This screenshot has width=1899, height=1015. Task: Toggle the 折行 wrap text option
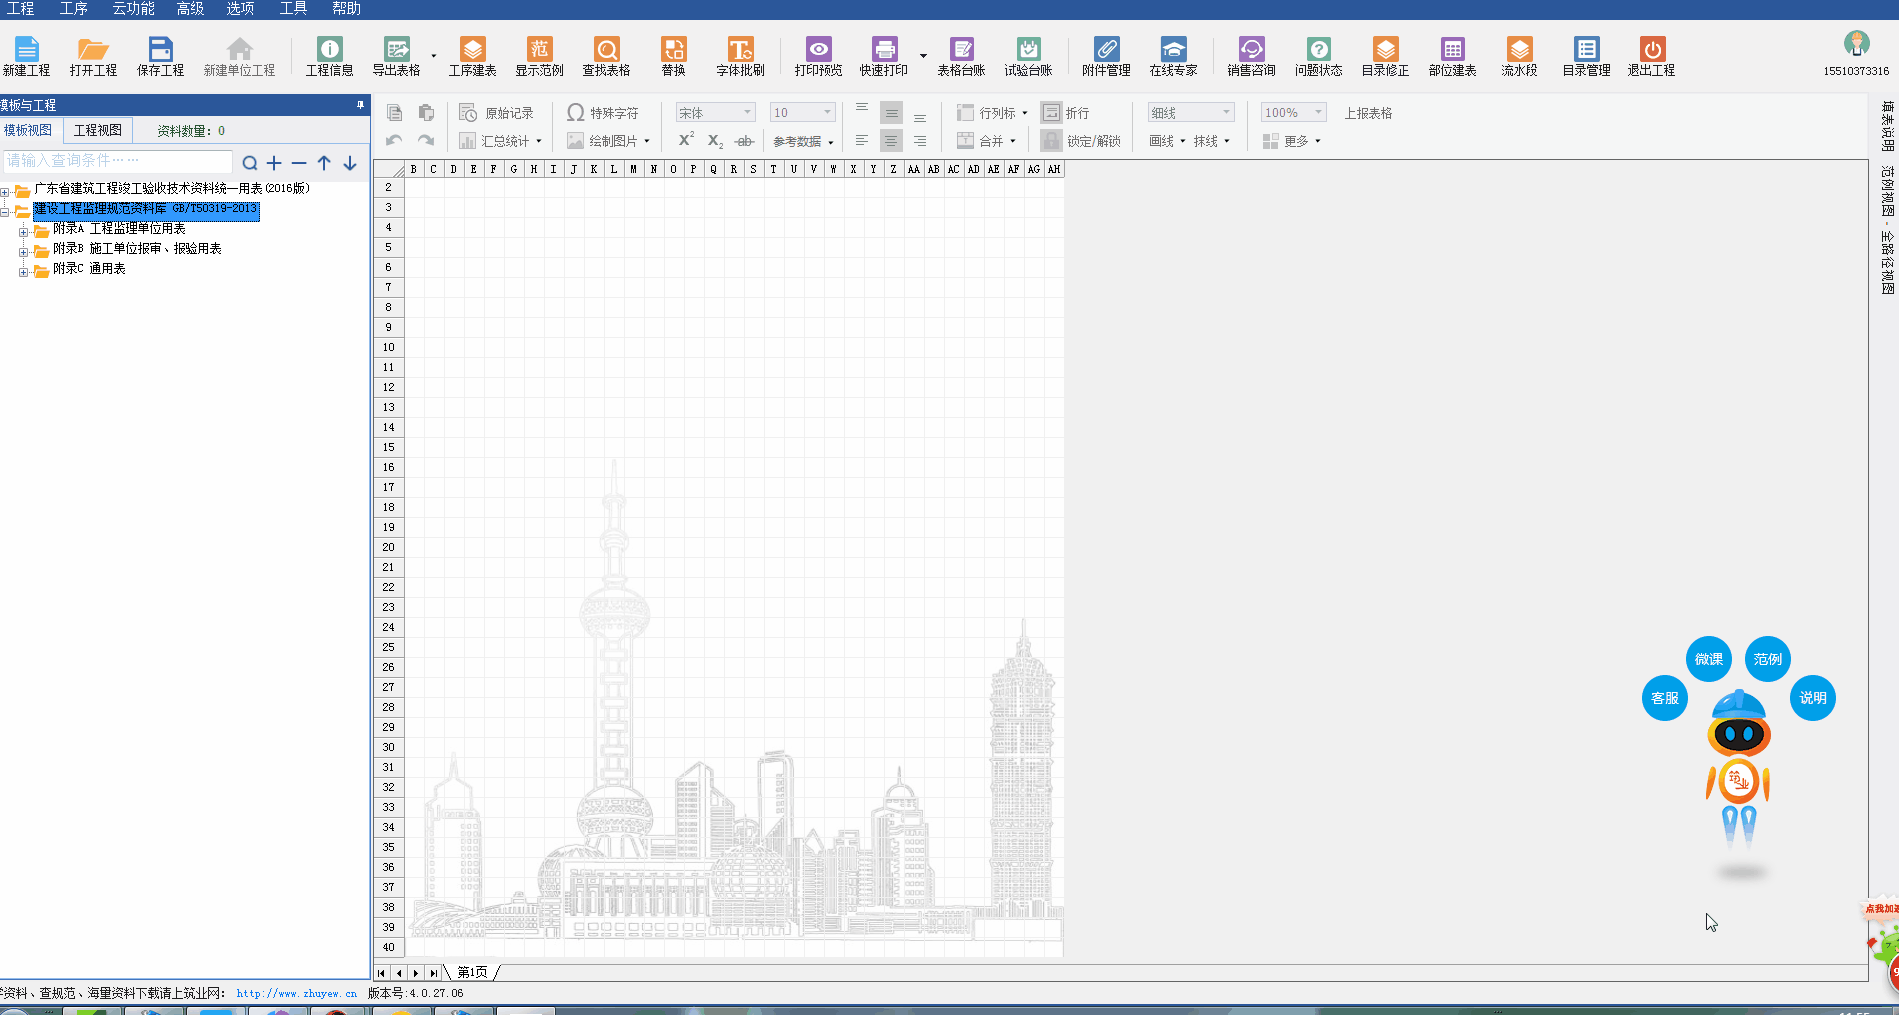coord(1066,113)
